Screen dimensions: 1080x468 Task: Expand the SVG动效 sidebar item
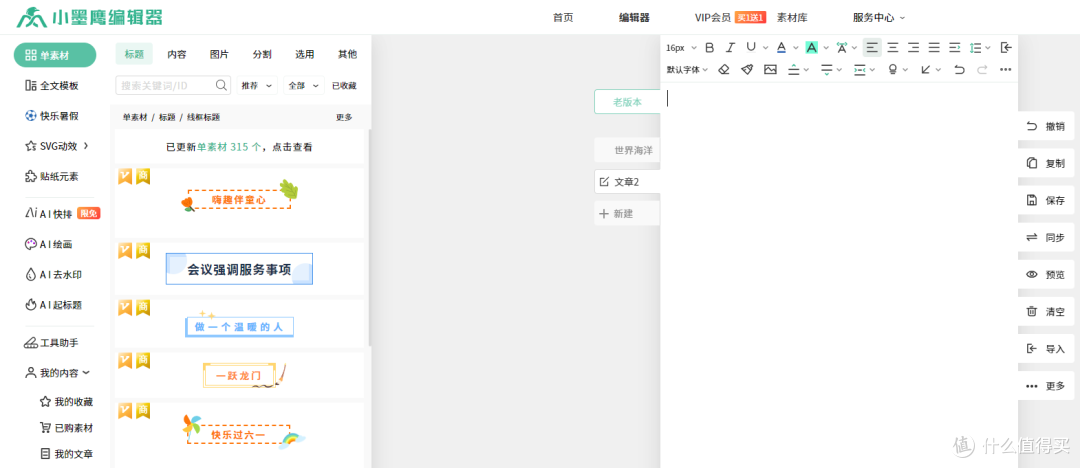(56, 146)
